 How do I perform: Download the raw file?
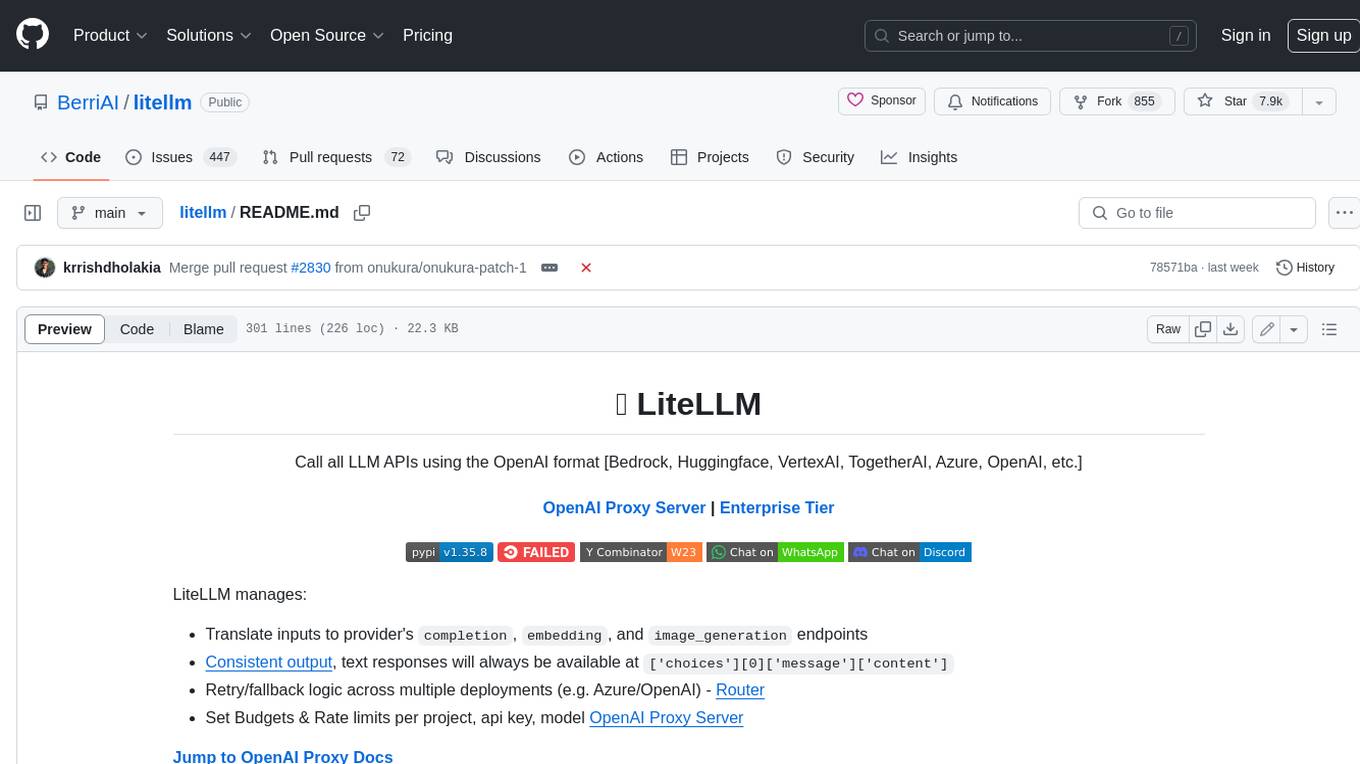(x=1231, y=329)
